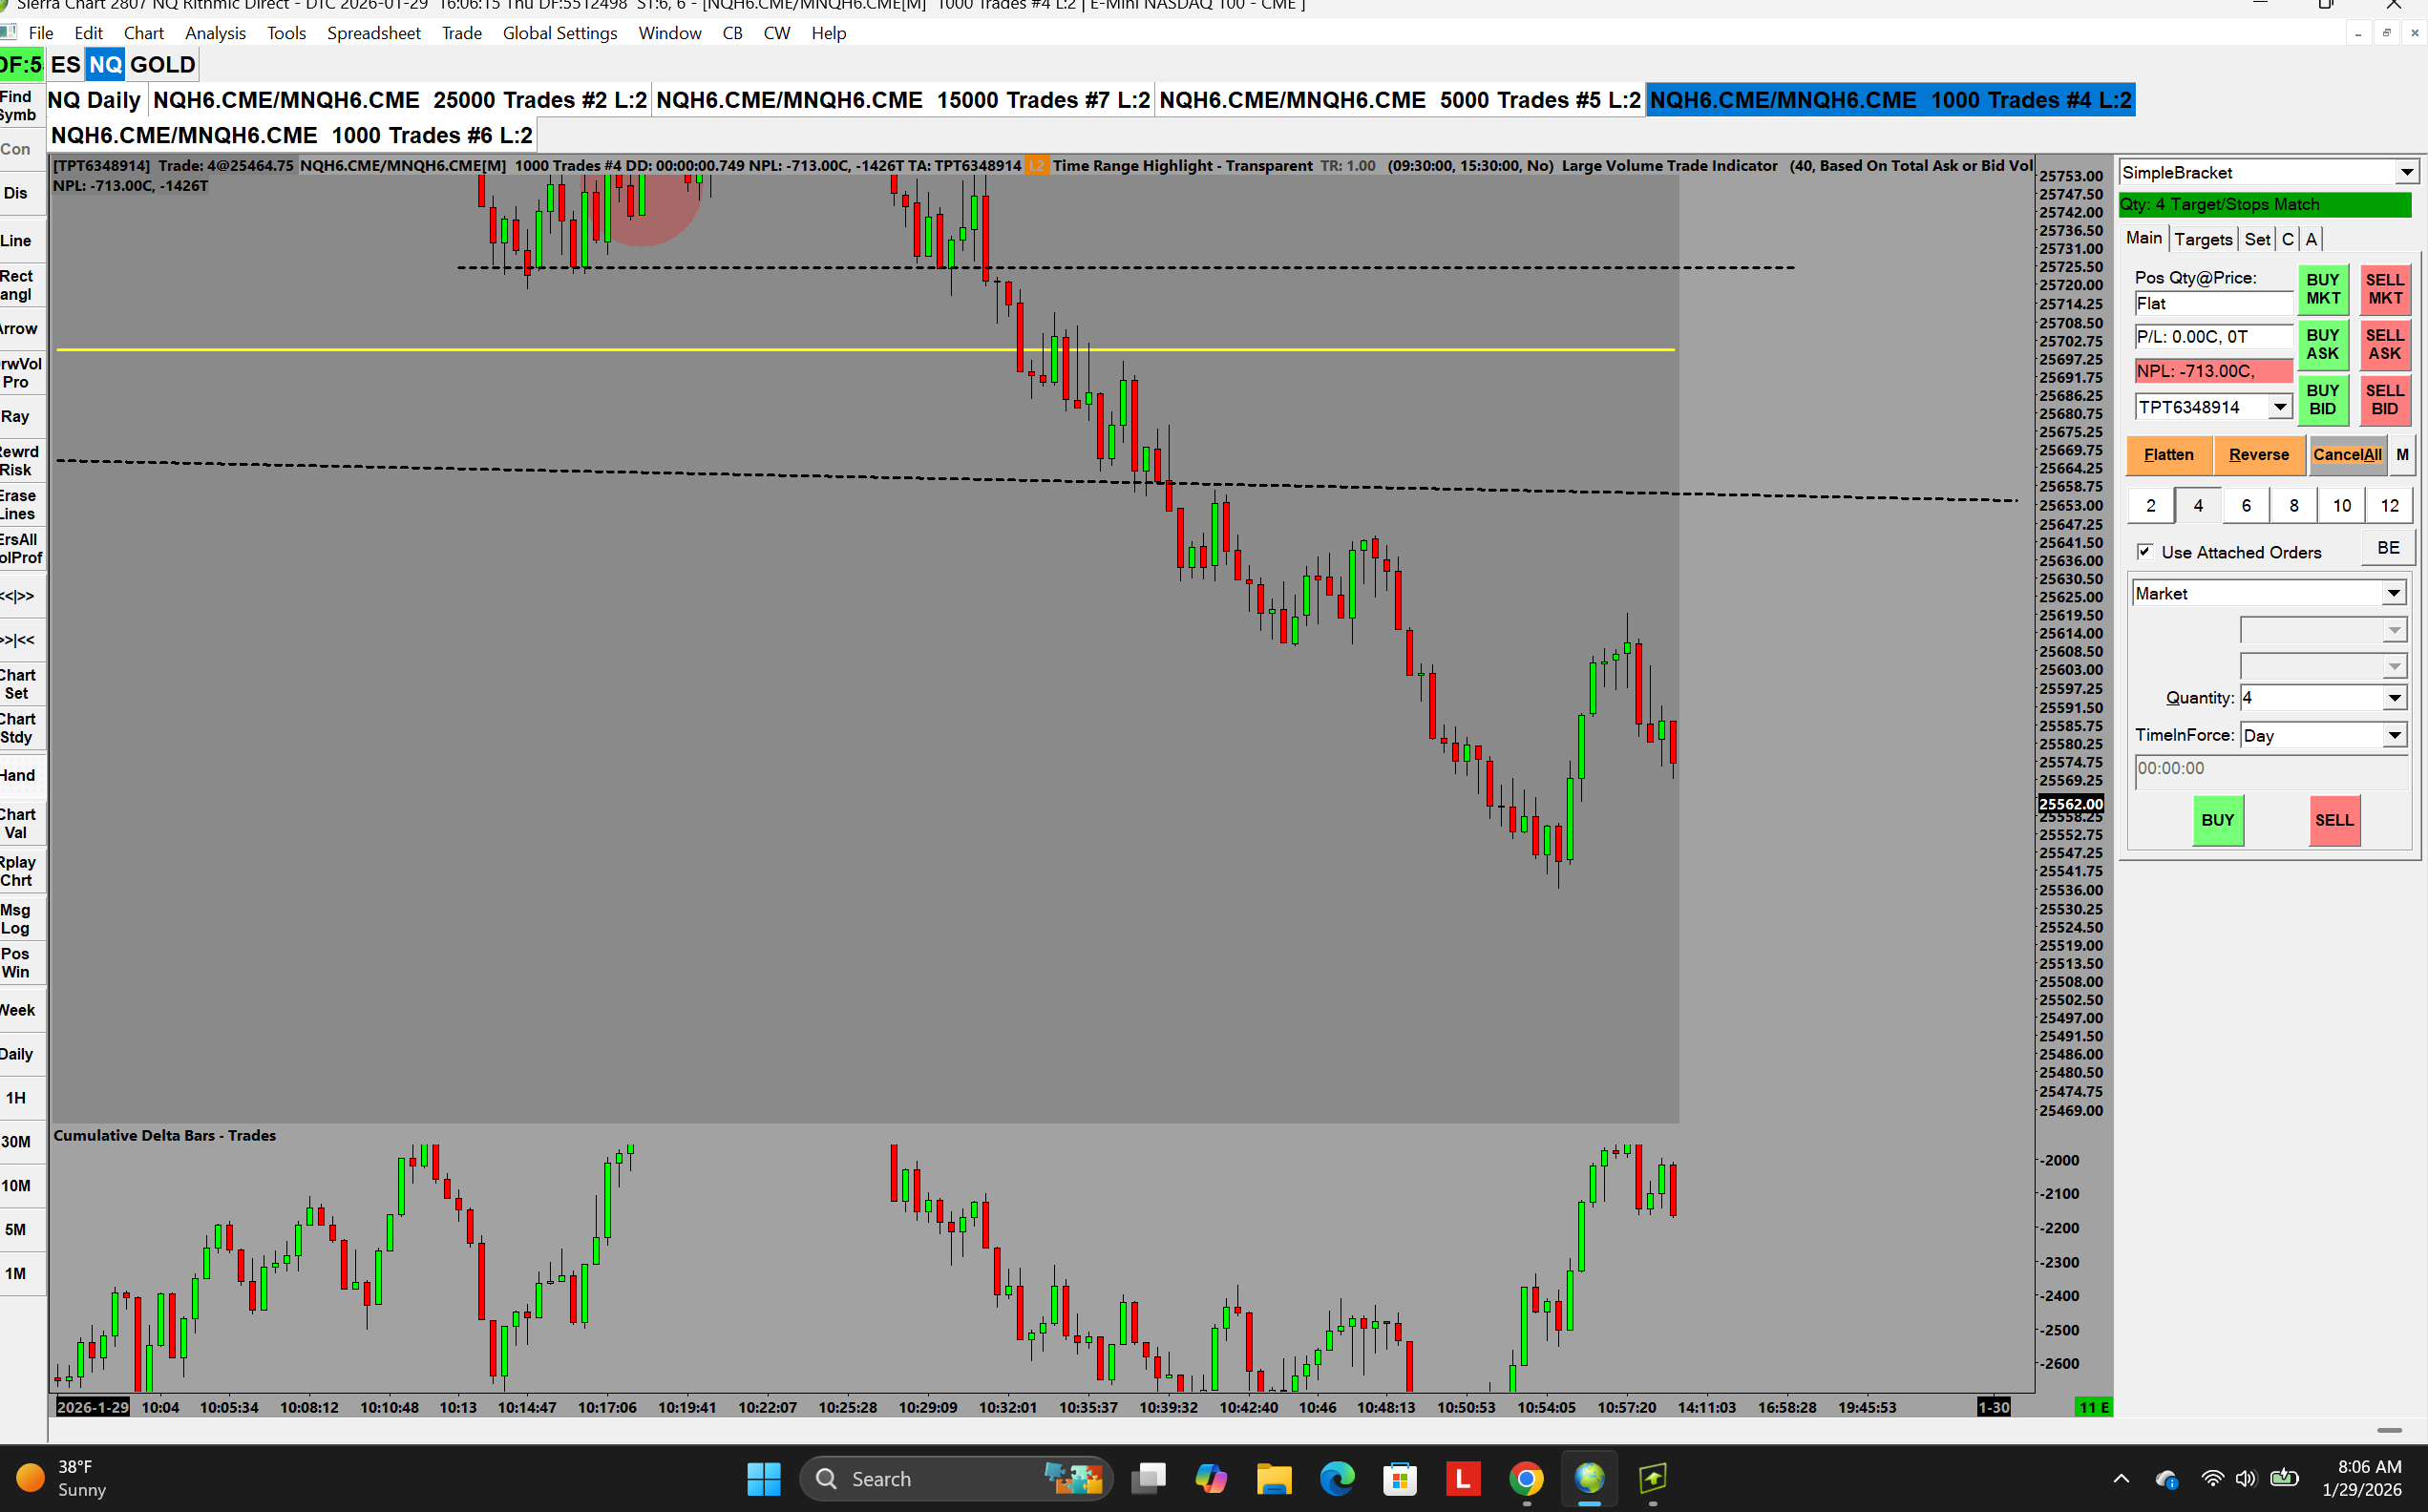Expand the SimpleBracket dropdown

click(2406, 173)
